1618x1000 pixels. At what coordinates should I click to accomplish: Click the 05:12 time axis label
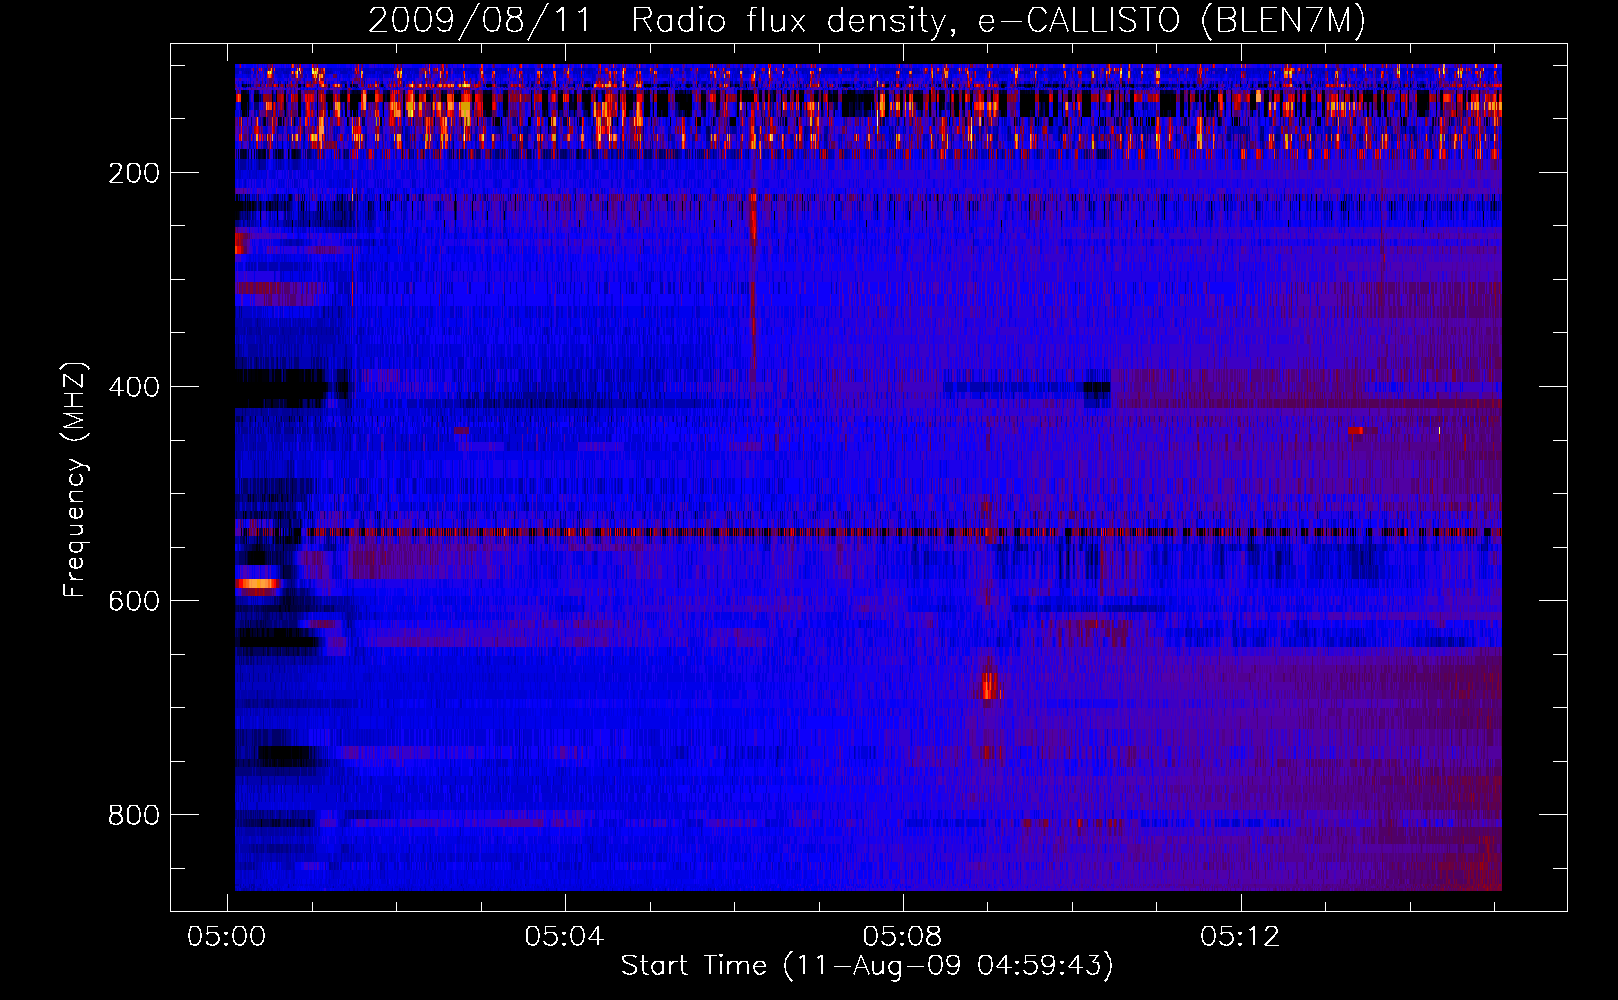[x=1241, y=936]
